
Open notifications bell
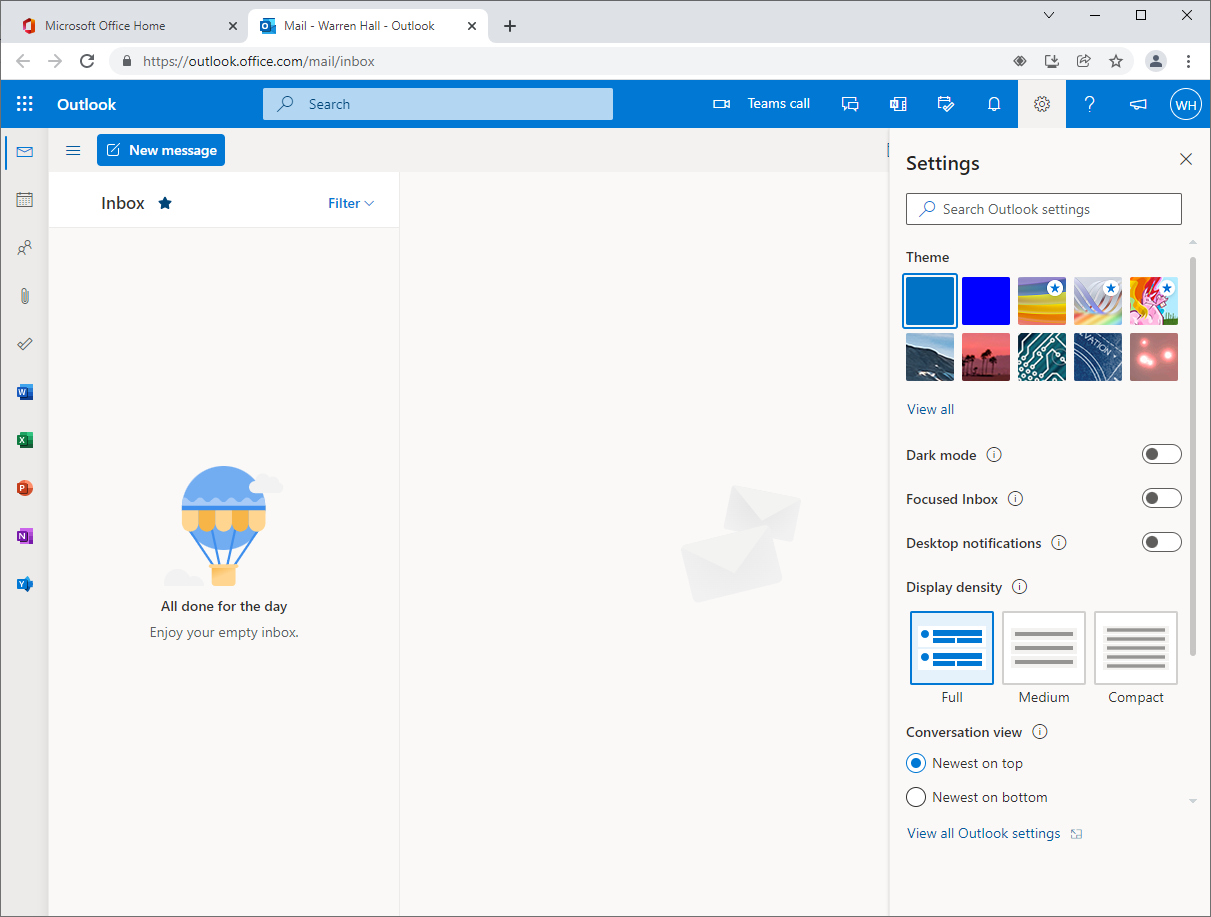(x=994, y=104)
